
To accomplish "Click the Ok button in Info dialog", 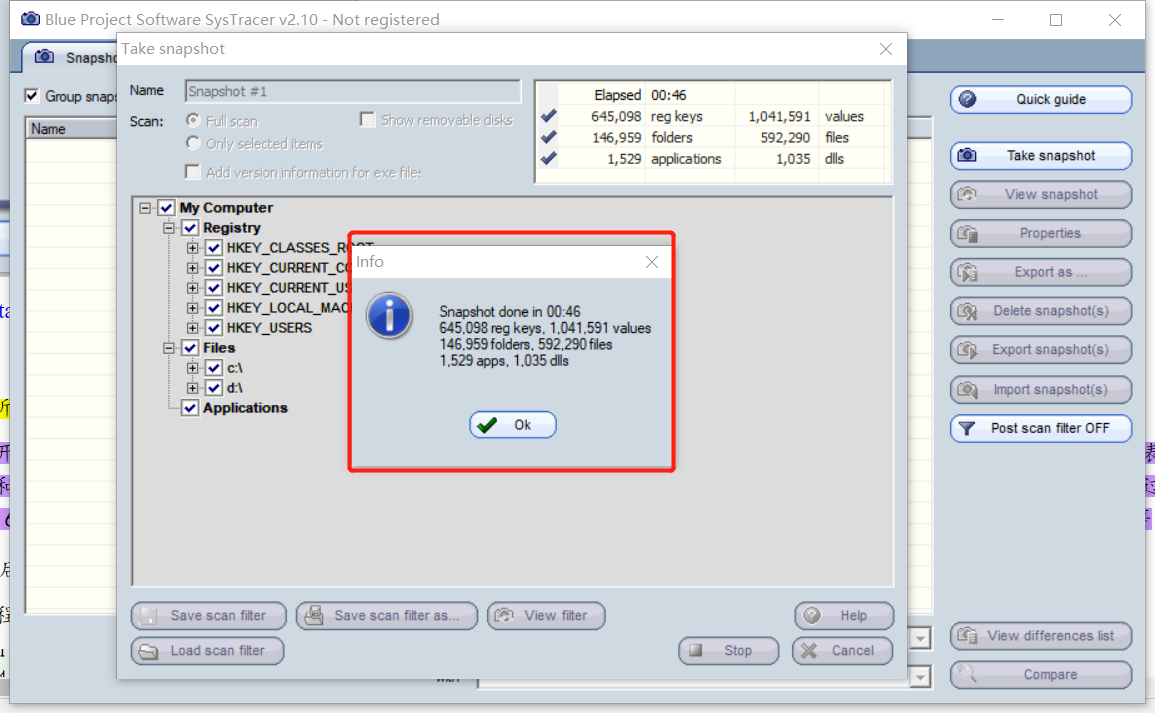I will point(513,425).
